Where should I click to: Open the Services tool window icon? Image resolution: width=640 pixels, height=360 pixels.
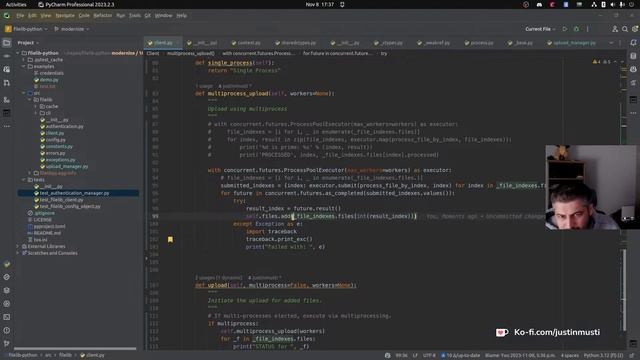(x=7, y=304)
